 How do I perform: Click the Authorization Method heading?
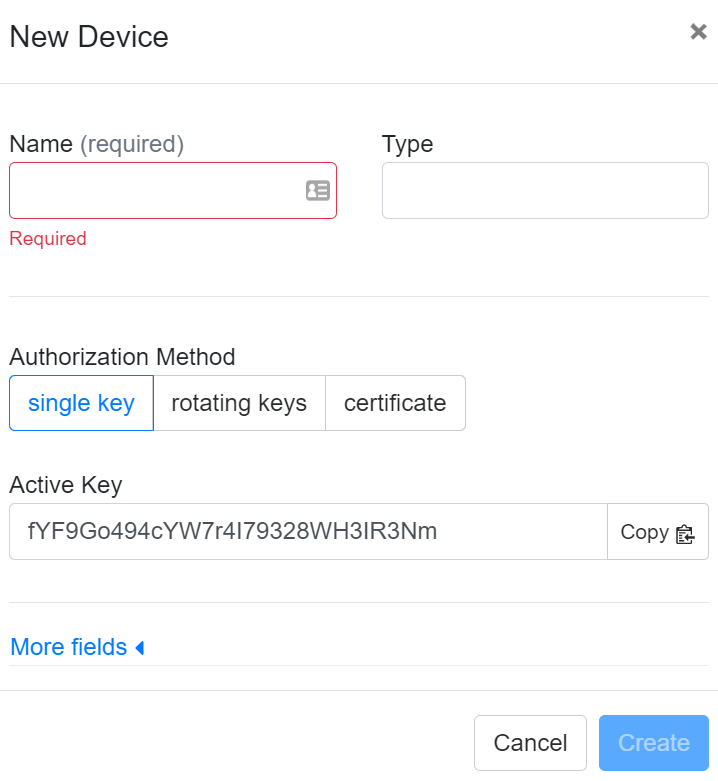click(x=122, y=357)
